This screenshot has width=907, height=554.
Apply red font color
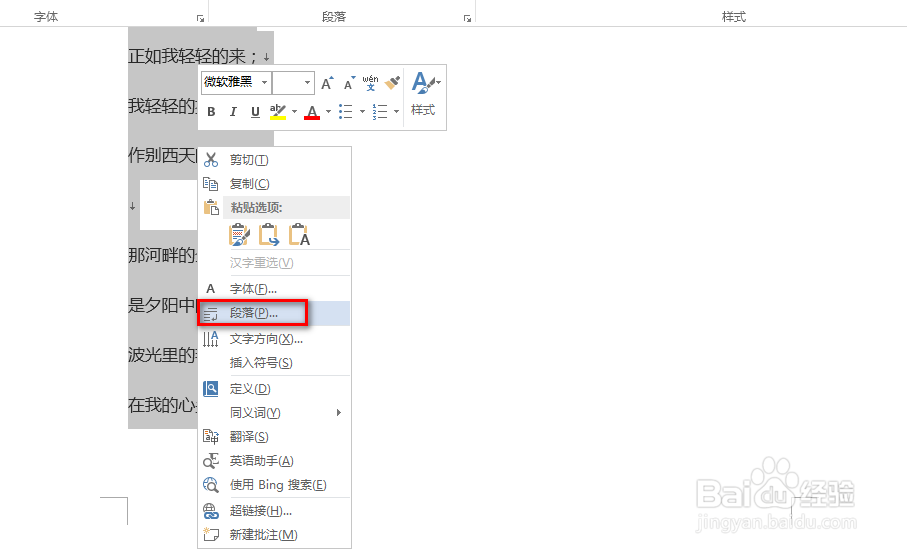point(312,112)
